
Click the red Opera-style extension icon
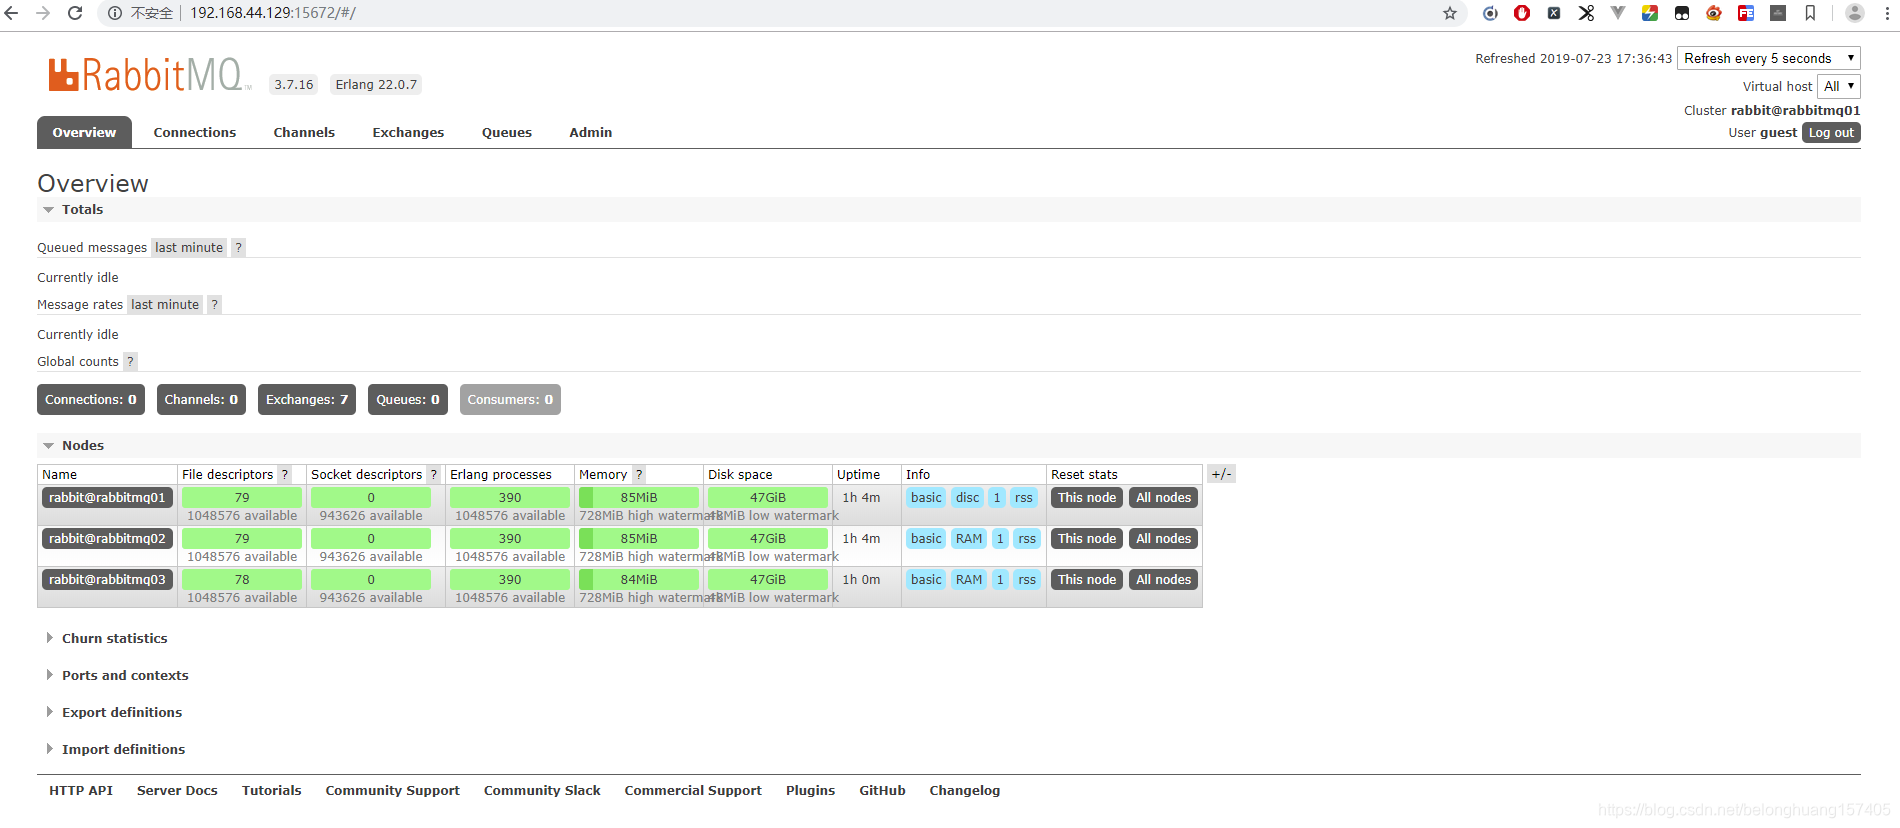[x=1522, y=13]
